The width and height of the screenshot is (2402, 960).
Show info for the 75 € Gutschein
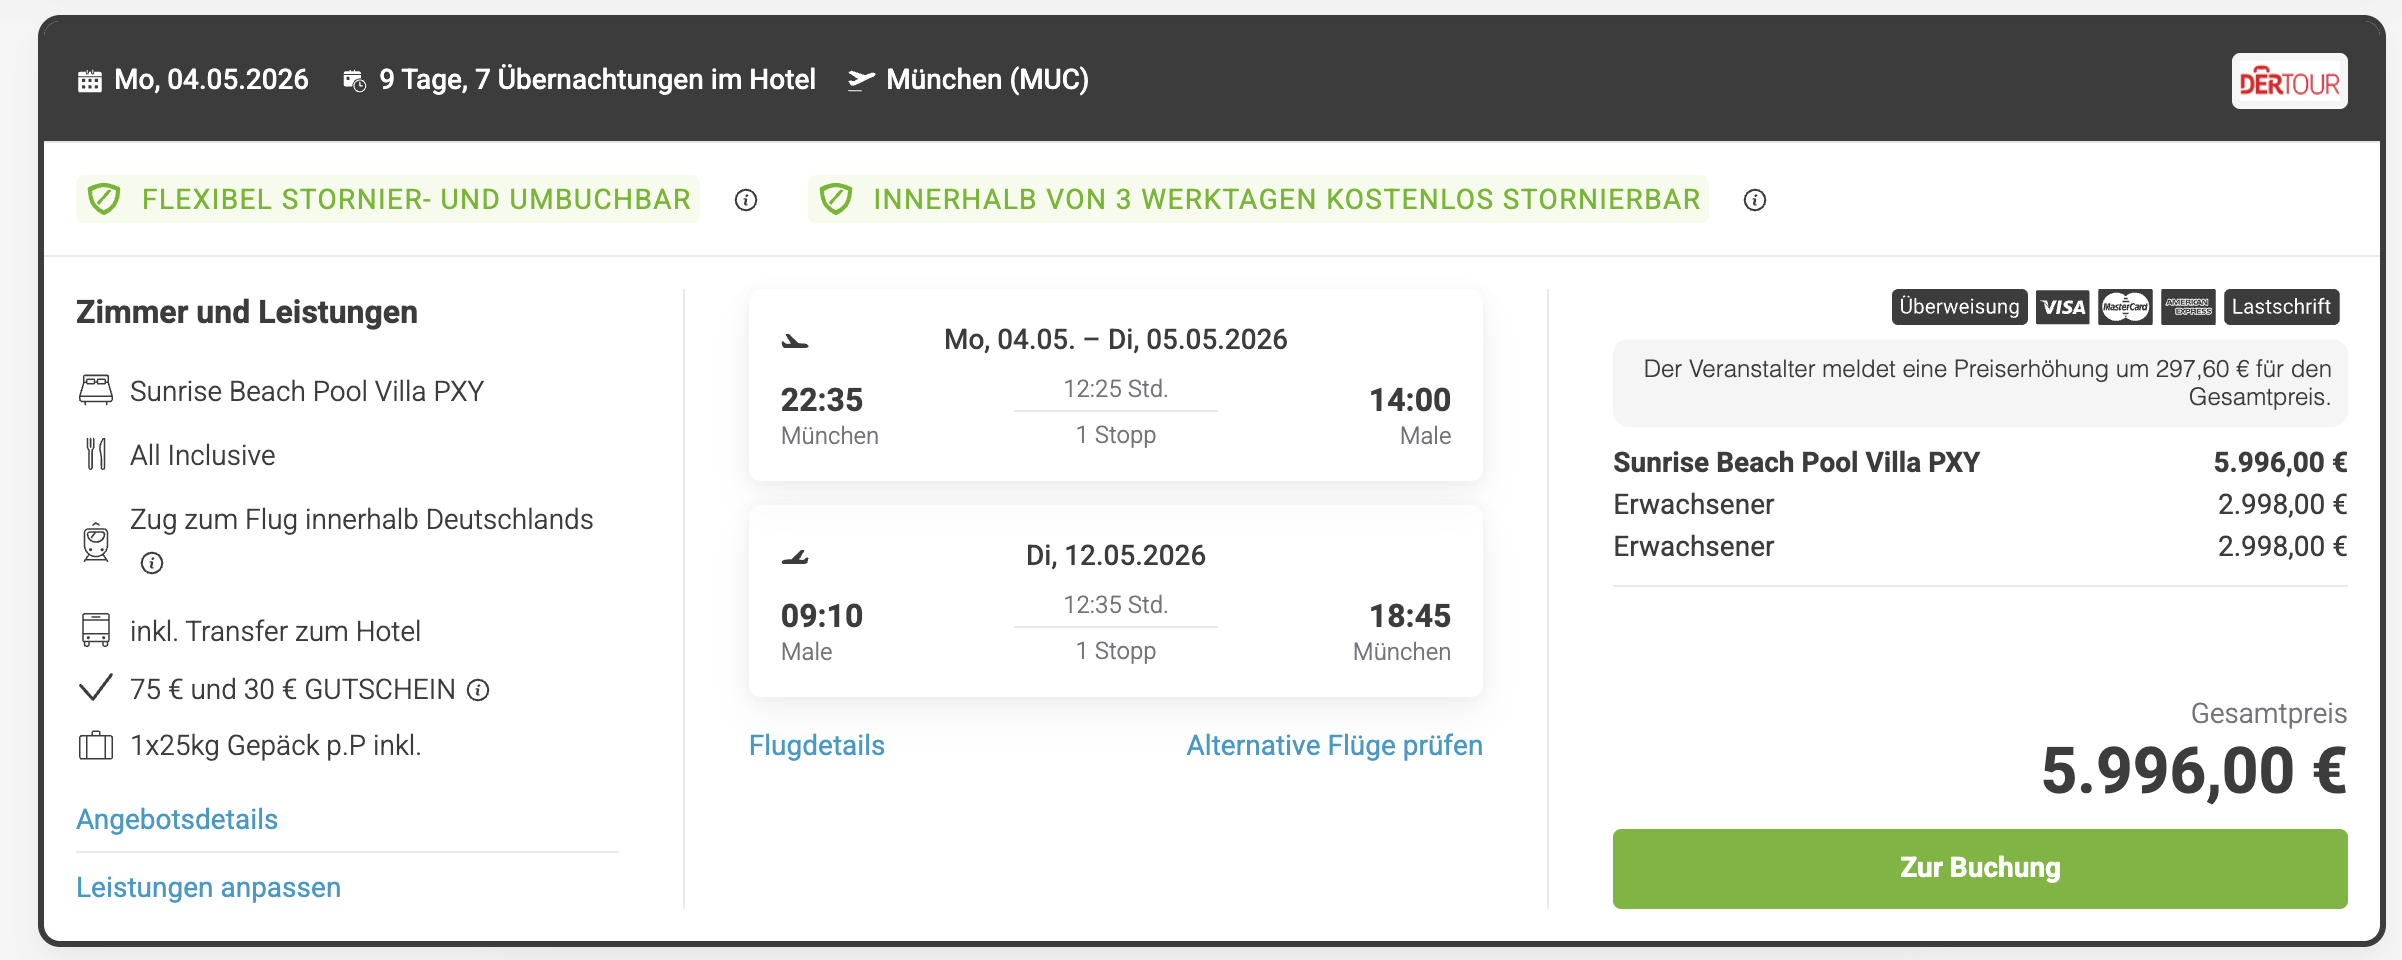point(479,690)
